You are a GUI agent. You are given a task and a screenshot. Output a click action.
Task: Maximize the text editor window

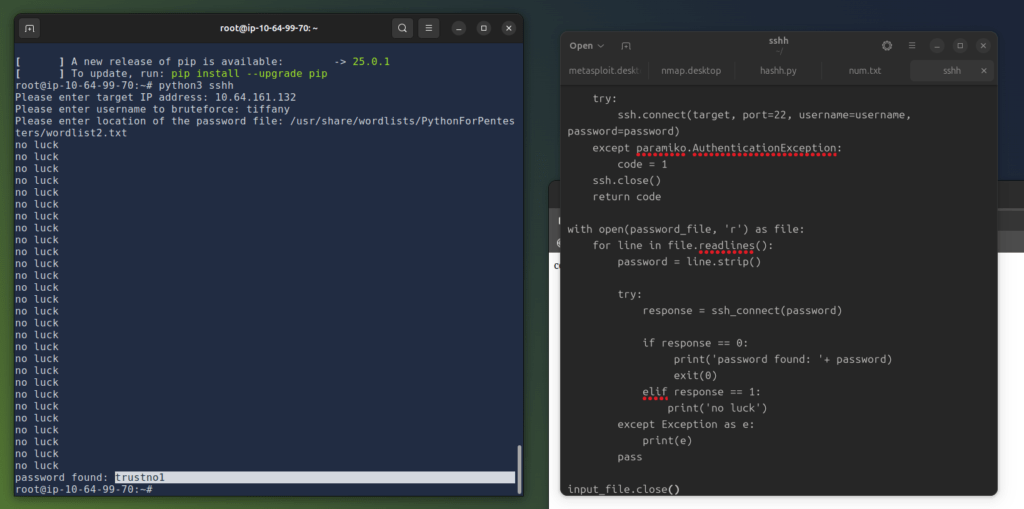[x=960, y=46]
